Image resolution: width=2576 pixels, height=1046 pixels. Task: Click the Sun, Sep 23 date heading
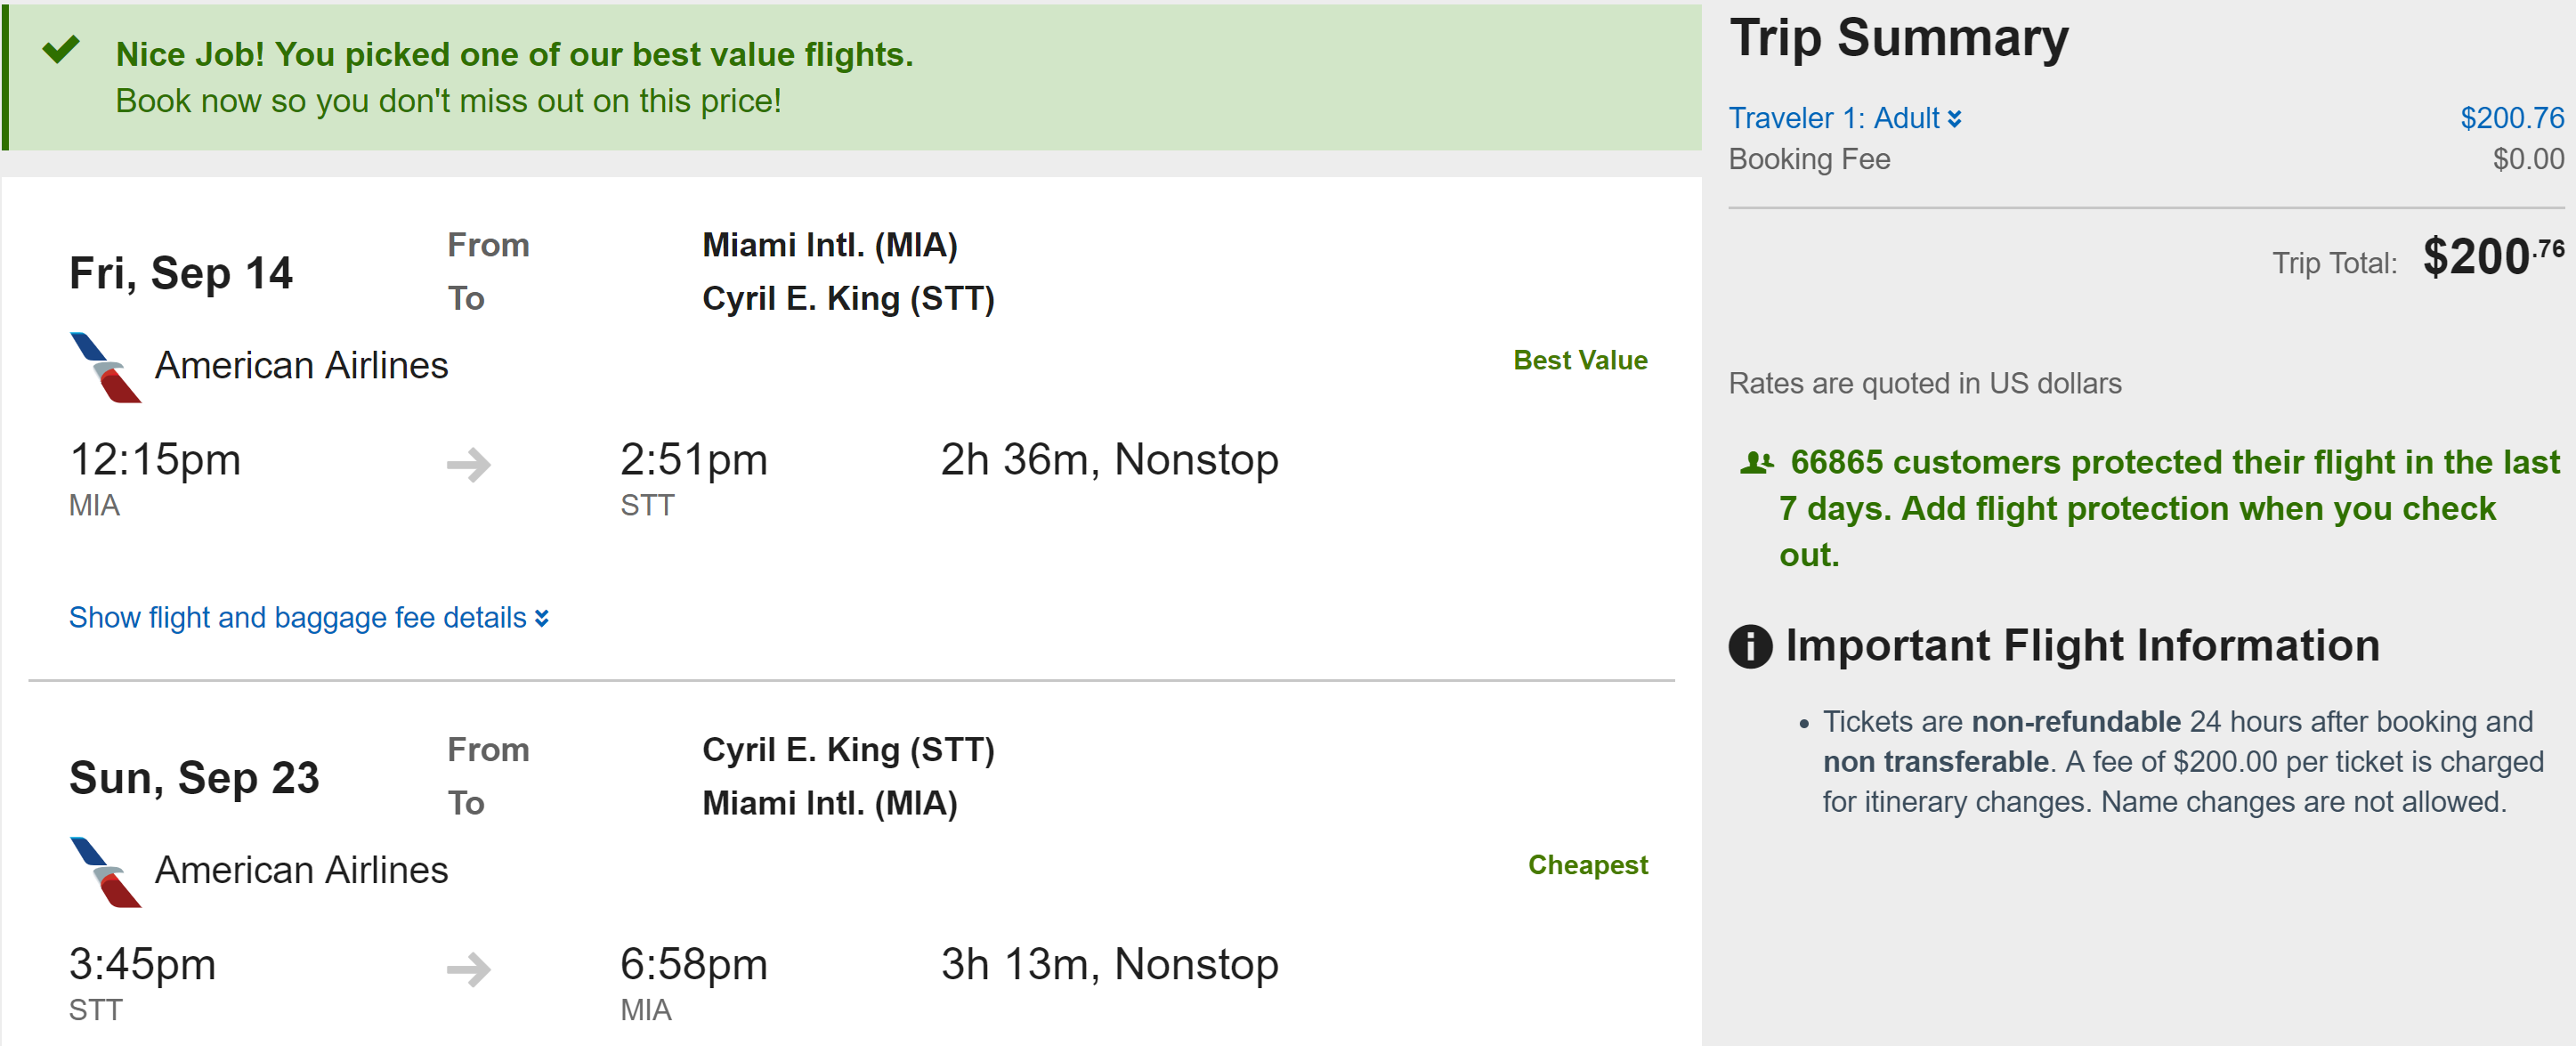[194, 778]
